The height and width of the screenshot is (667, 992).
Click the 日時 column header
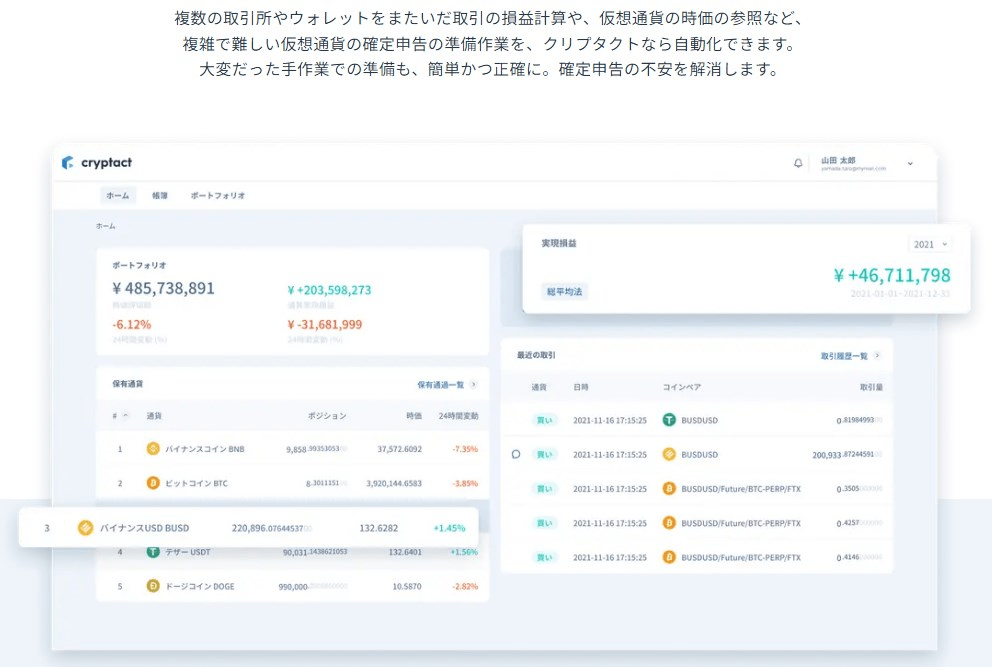click(581, 387)
